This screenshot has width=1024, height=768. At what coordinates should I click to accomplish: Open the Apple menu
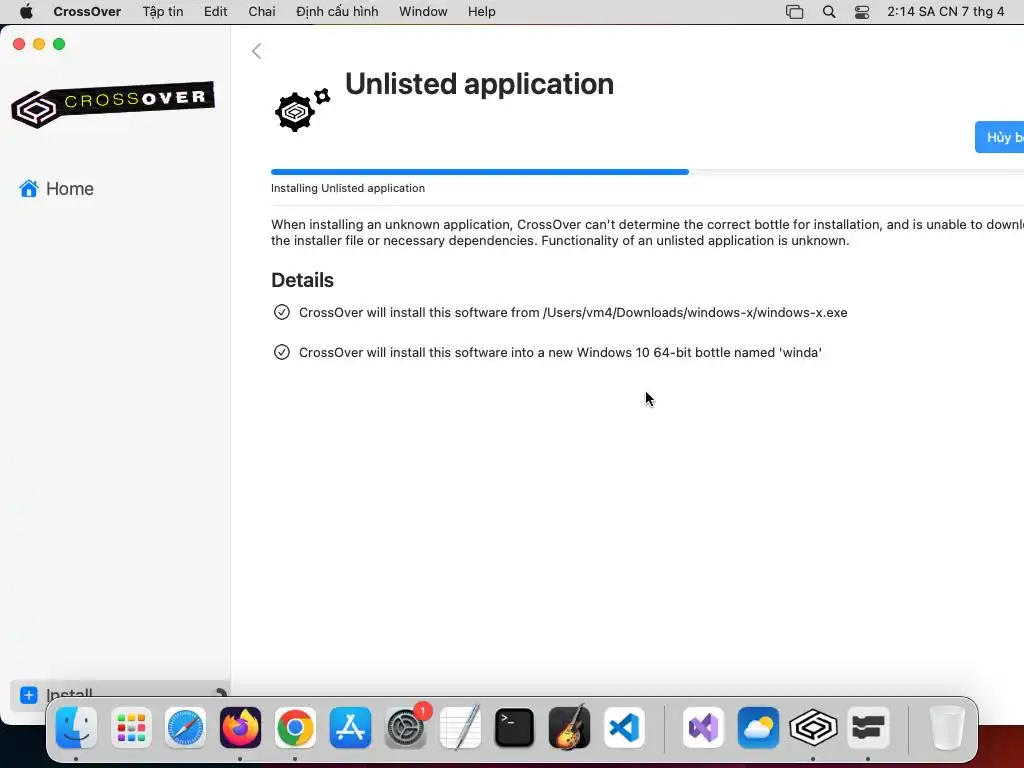pyautogui.click(x=26, y=12)
